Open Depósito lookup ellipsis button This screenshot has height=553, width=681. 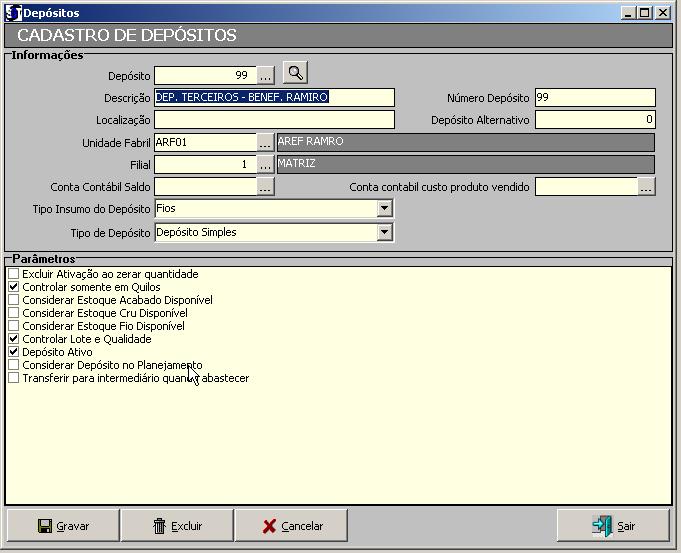tap(265, 75)
